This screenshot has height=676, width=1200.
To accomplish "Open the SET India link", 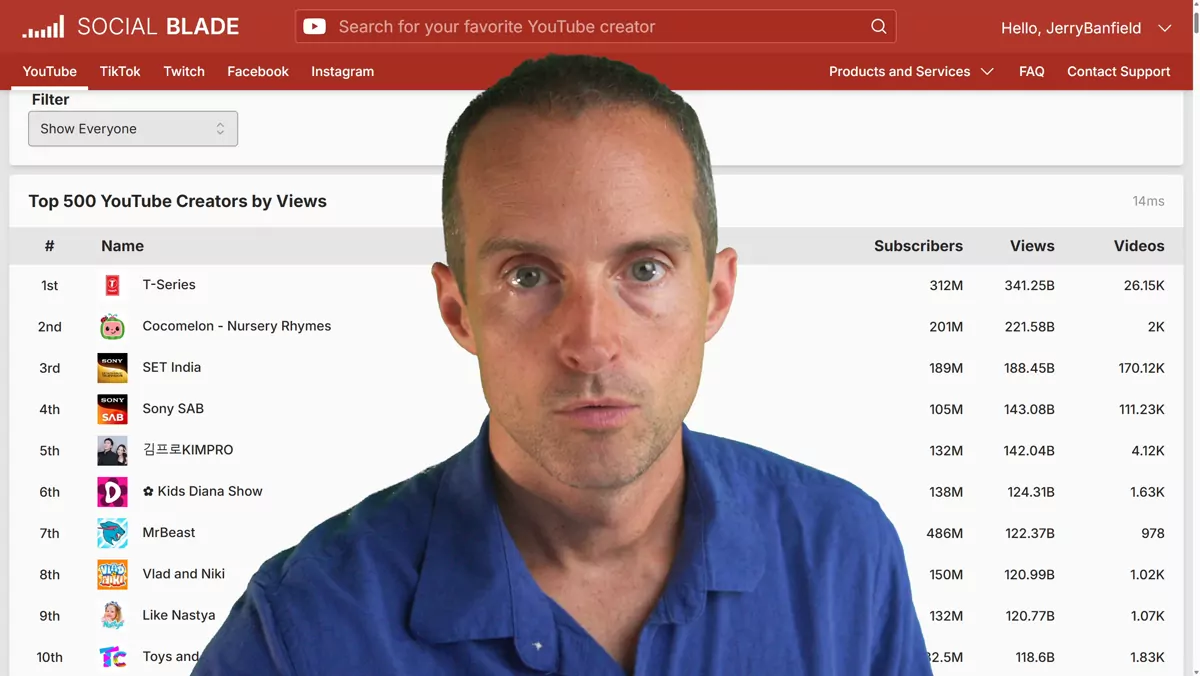I will 172,367.
